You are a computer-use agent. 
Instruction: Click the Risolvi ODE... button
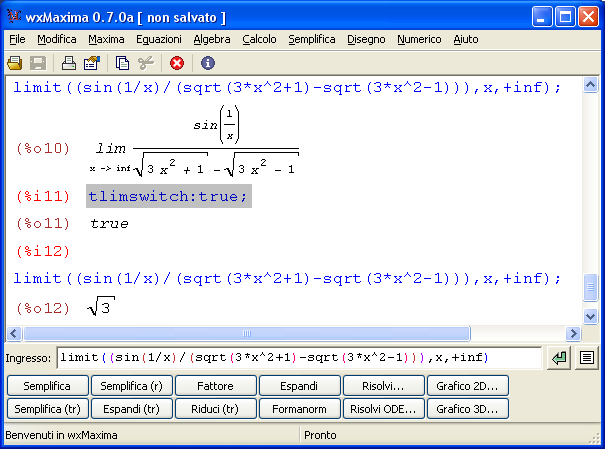(384, 408)
